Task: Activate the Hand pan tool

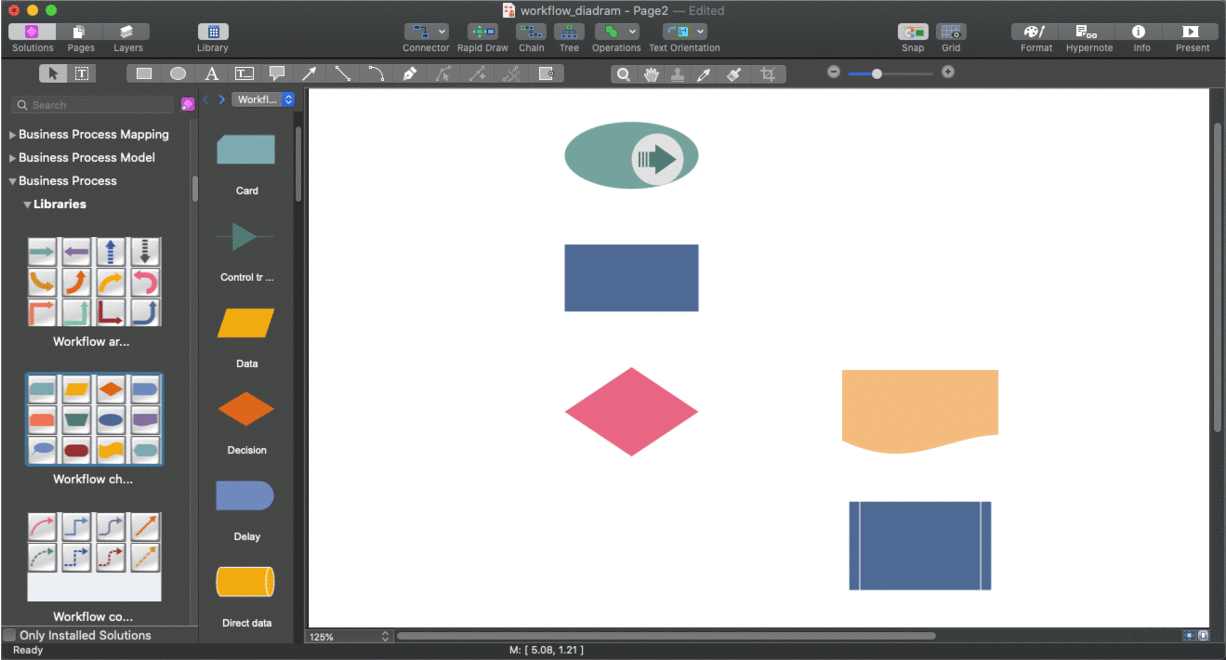Action: click(x=651, y=74)
